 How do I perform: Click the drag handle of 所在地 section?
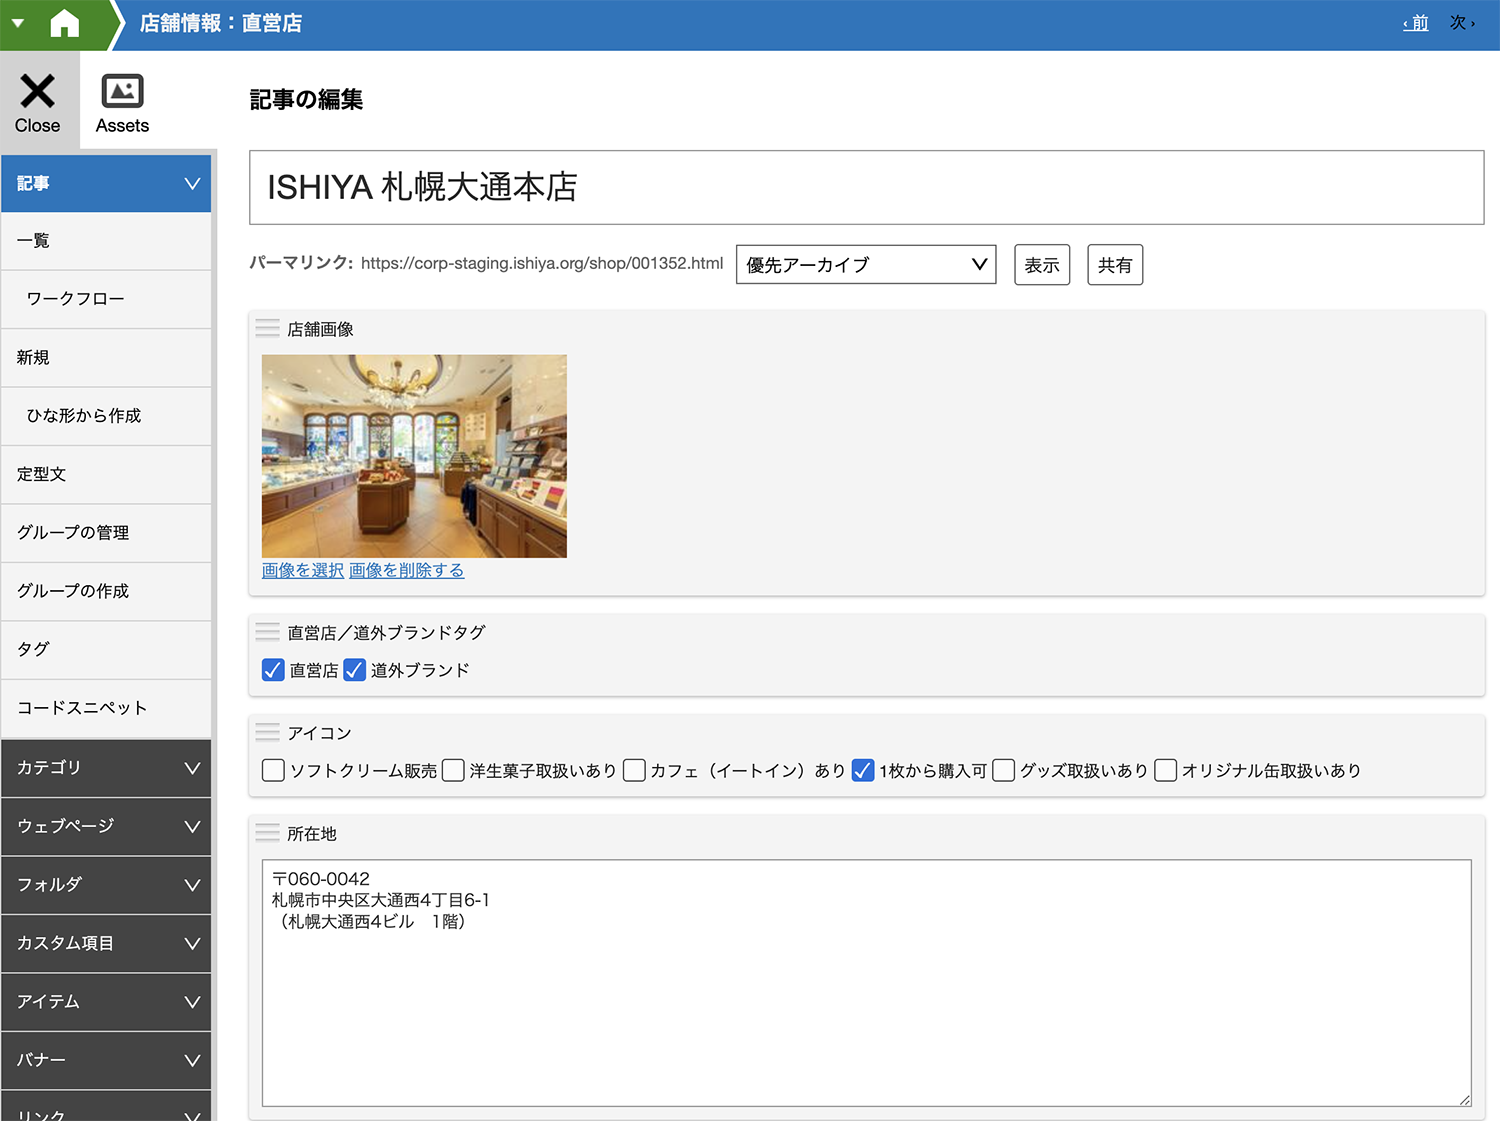[x=268, y=833]
